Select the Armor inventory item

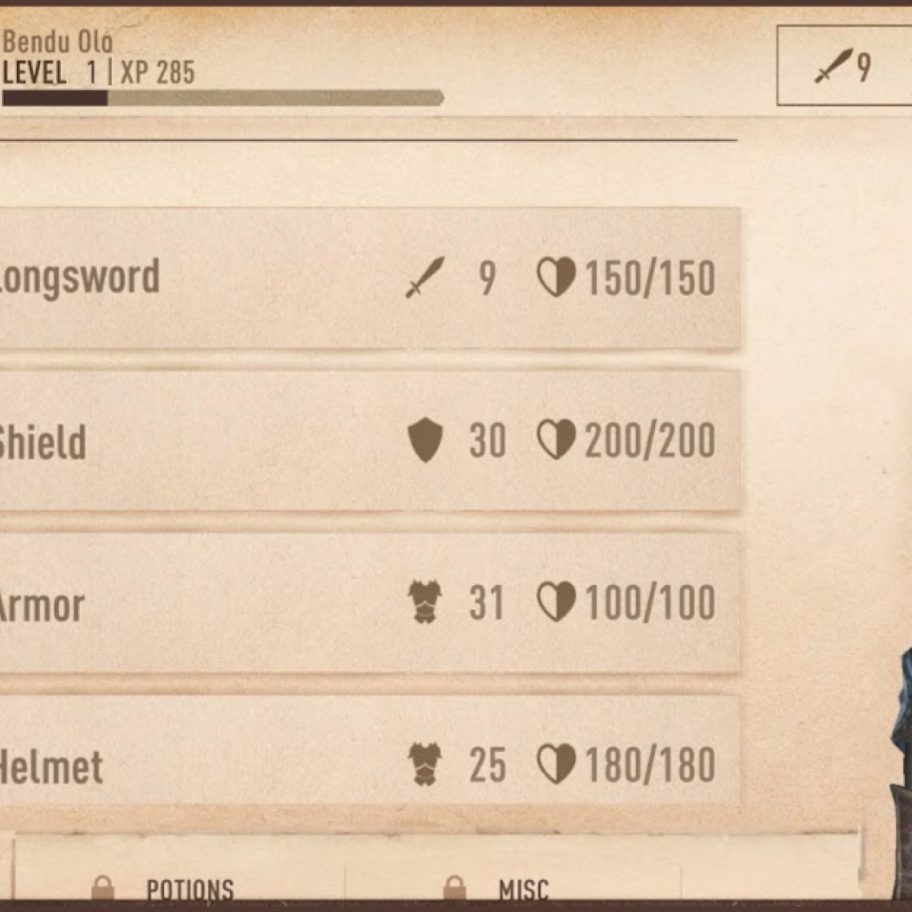tap(370, 603)
